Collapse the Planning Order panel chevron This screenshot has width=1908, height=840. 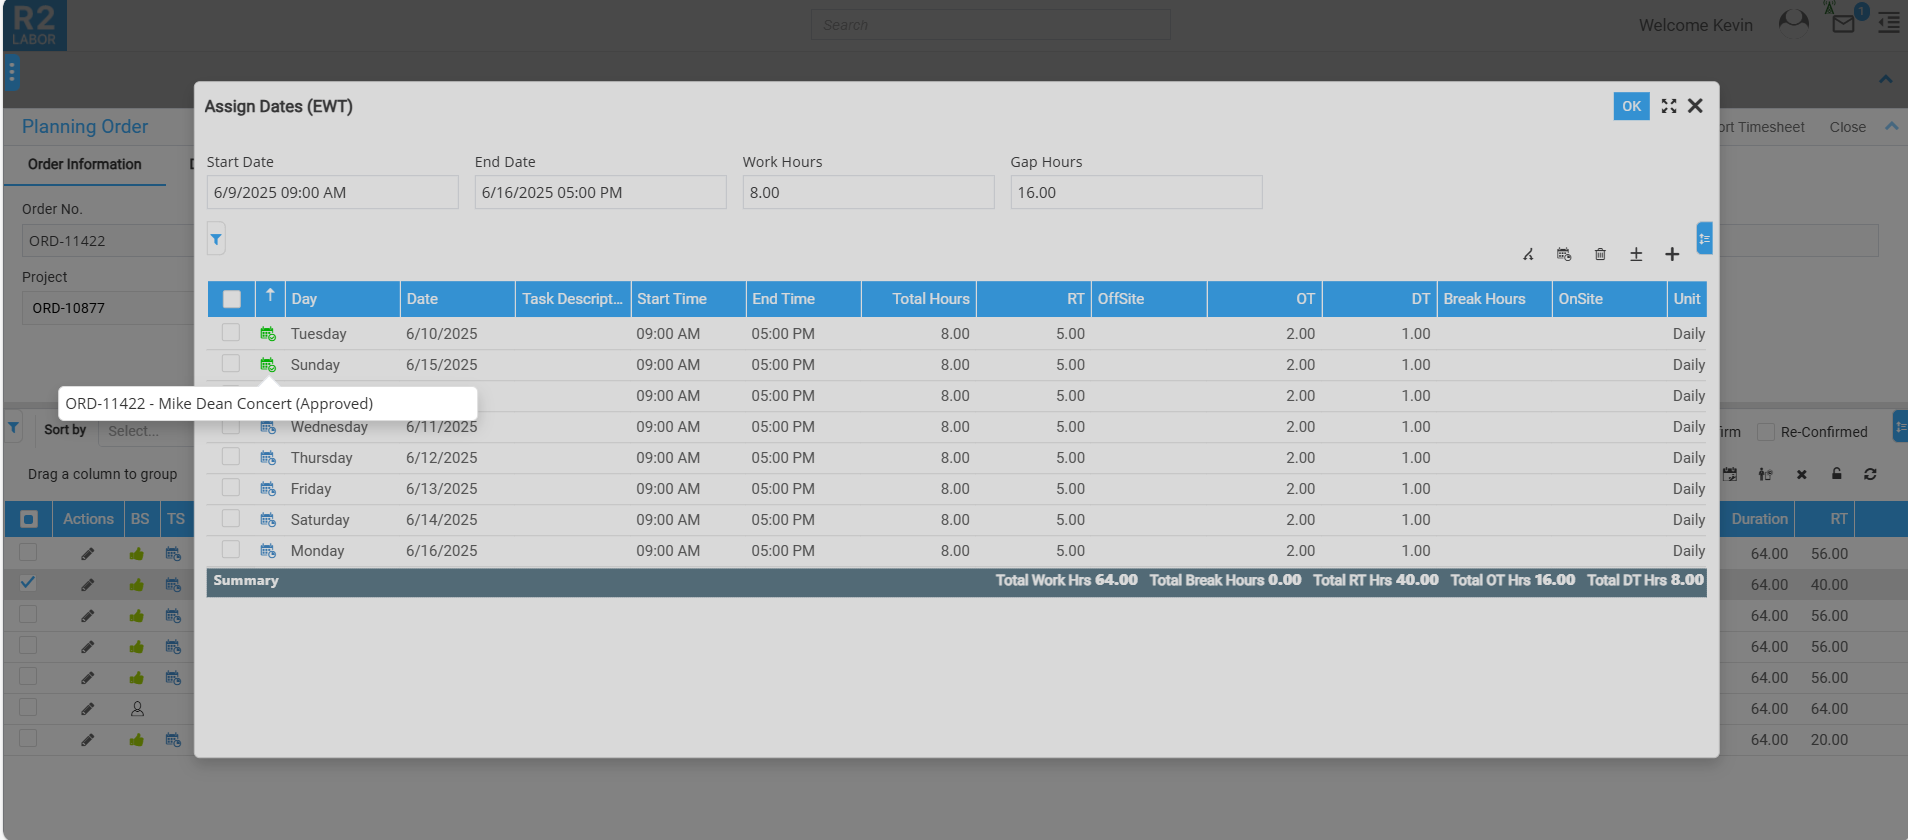[x=1891, y=126]
